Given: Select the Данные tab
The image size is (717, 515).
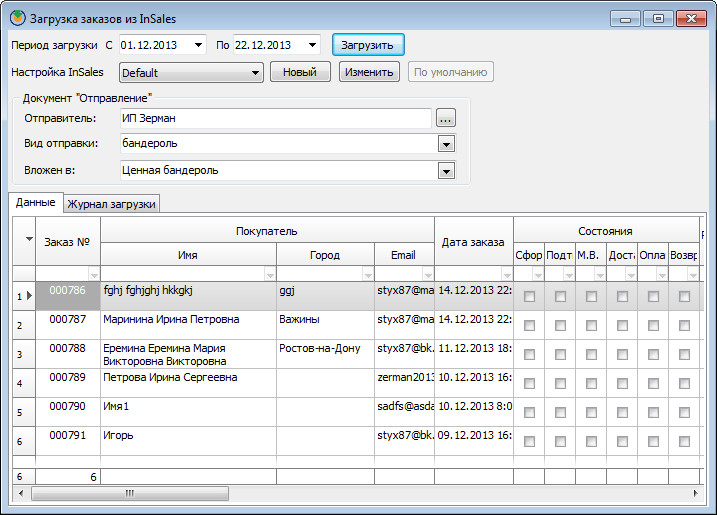Looking at the screenshot, I should click(35, 203).
